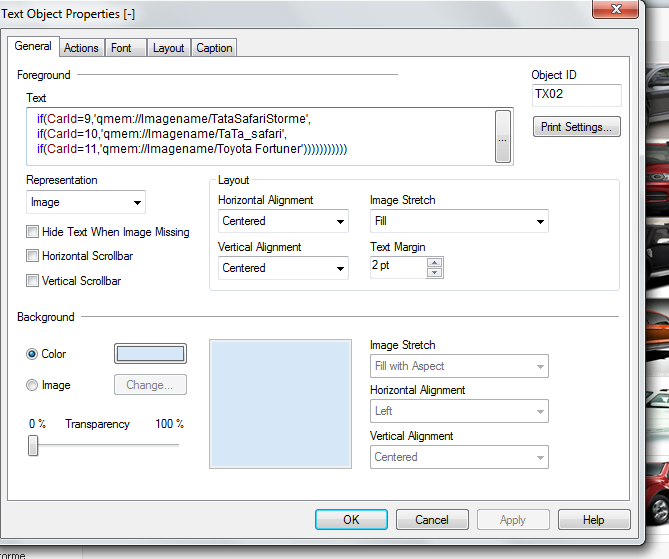Open background Vertical Alignment dropdown showing Centered
The height and width of the screenshot is (559, 669).
[459, 457]
